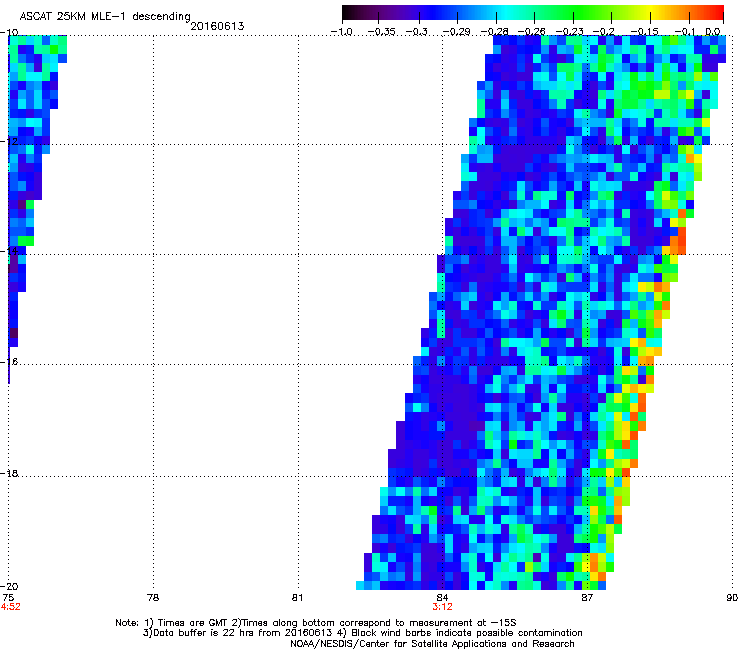740x650 pixels.
Task: Click the "-0.15" color scale label
Action: click(x=644, y=32)
